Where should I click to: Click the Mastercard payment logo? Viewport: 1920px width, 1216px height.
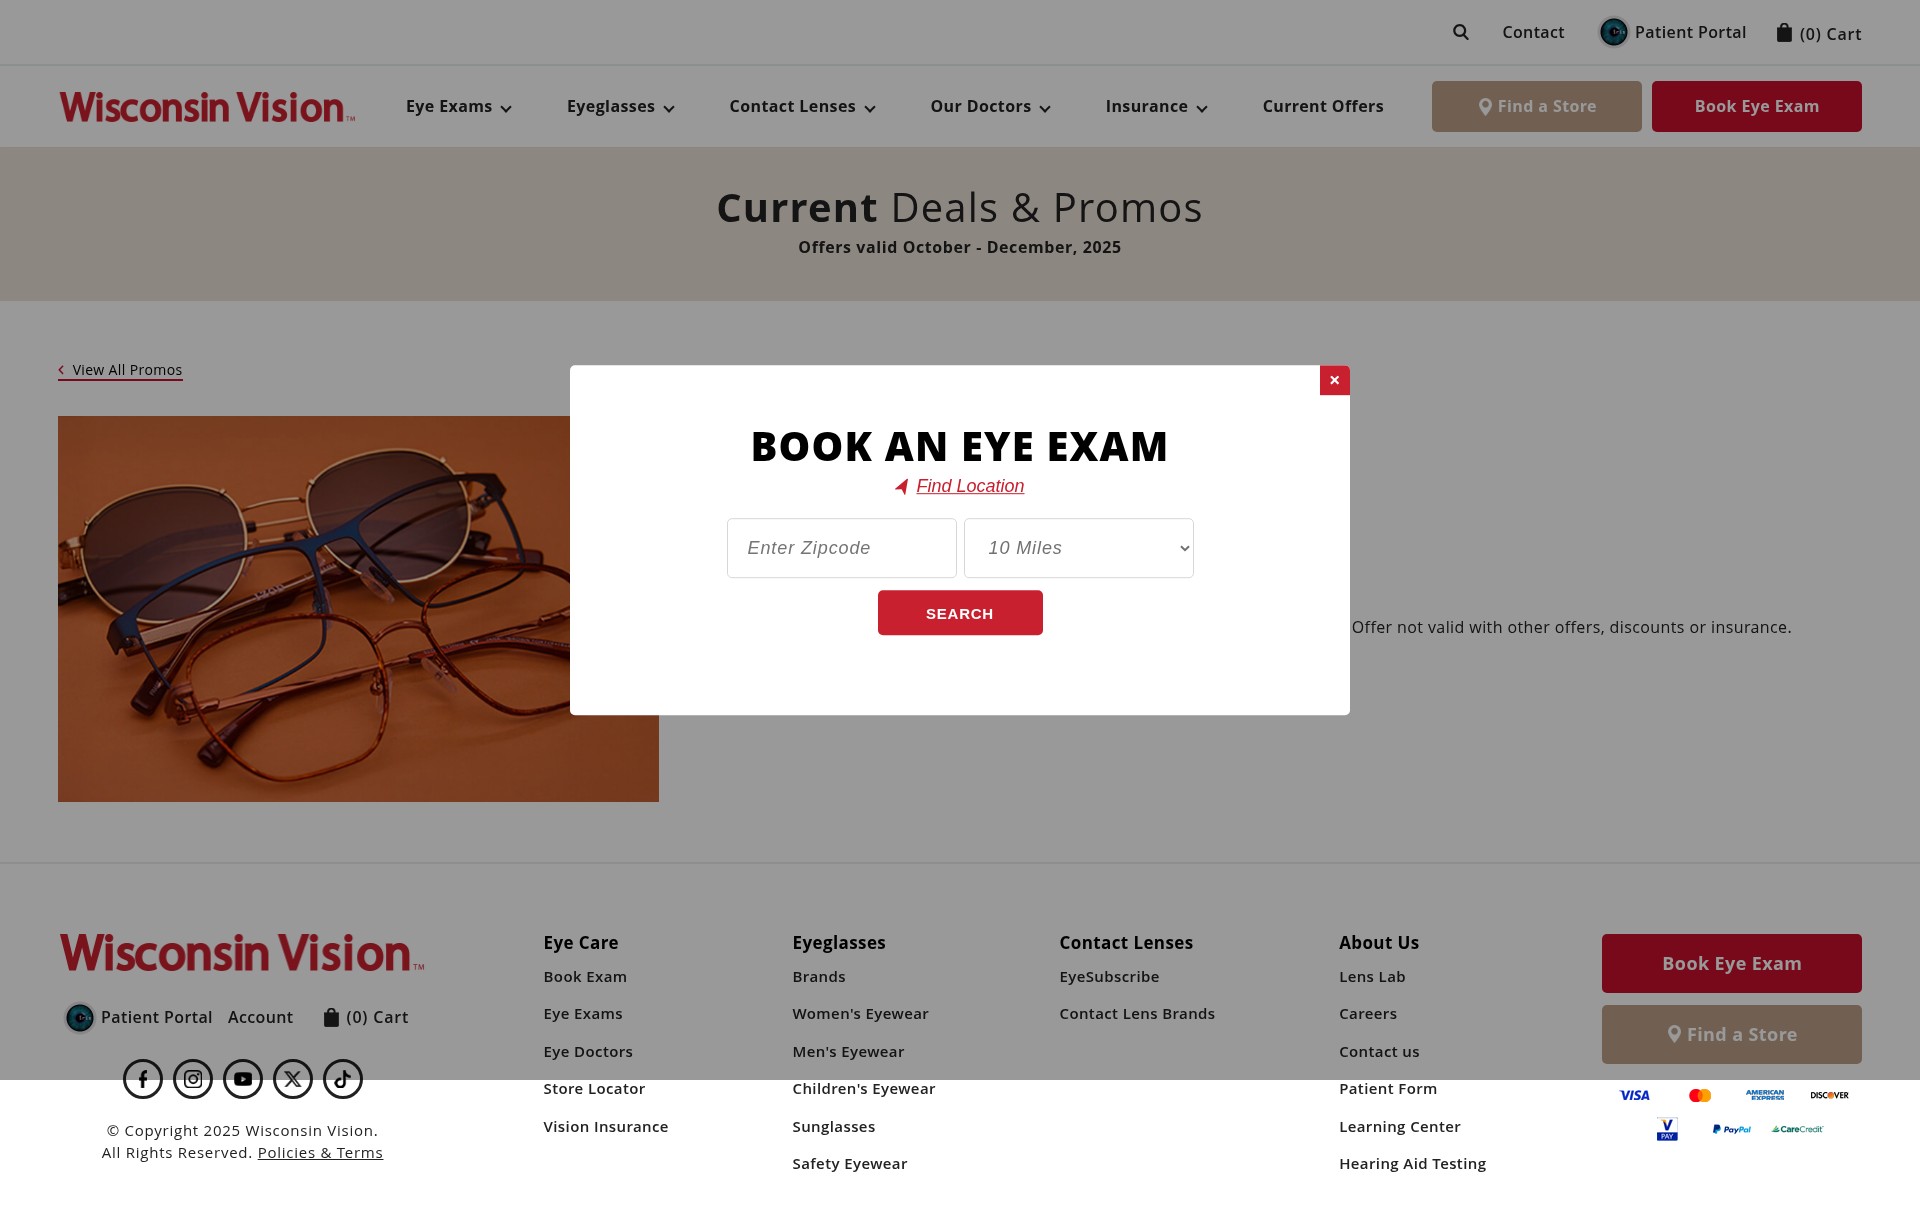1700,1095
